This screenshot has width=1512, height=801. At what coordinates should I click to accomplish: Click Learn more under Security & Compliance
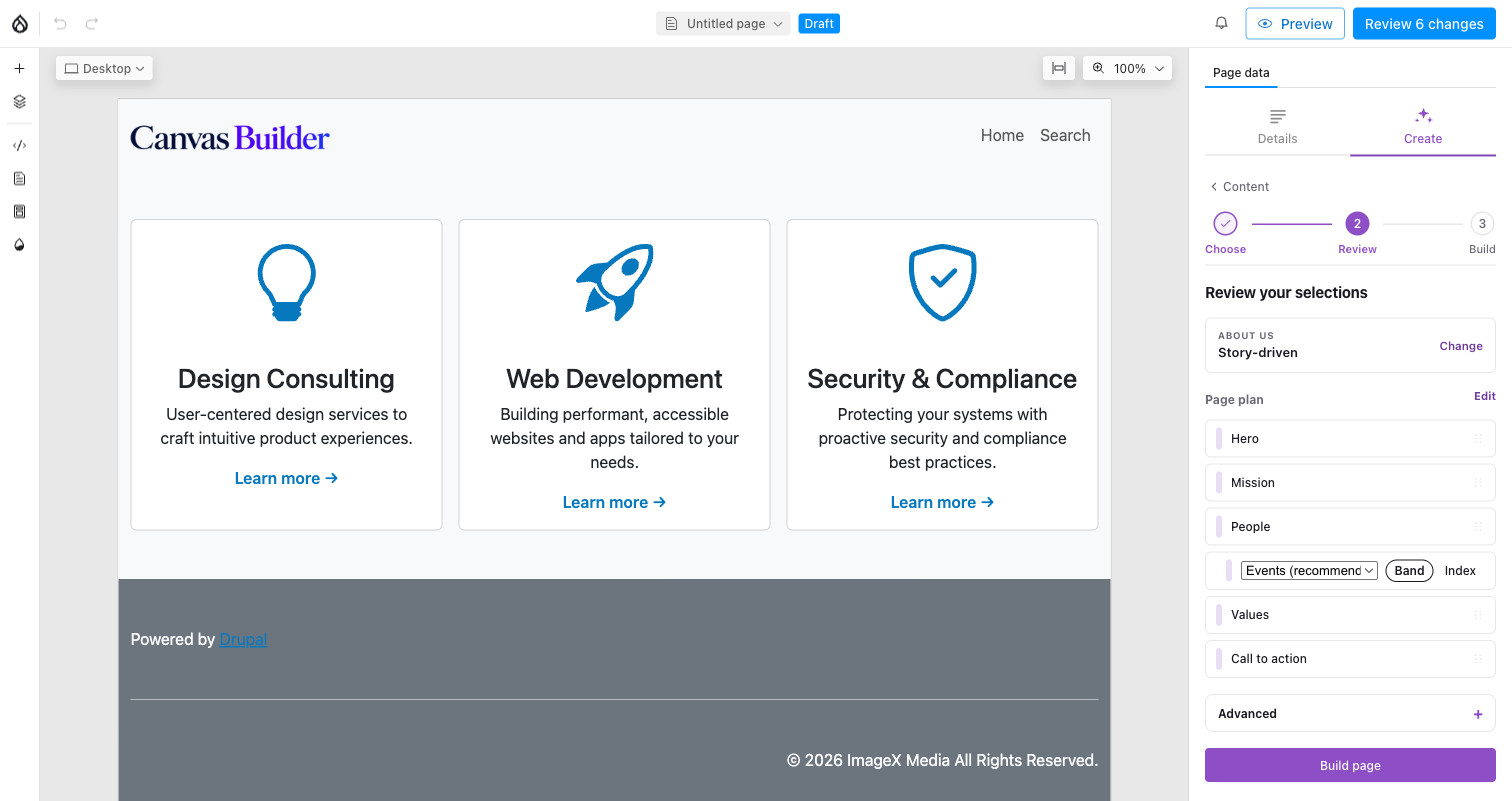(x=942, y=503)
